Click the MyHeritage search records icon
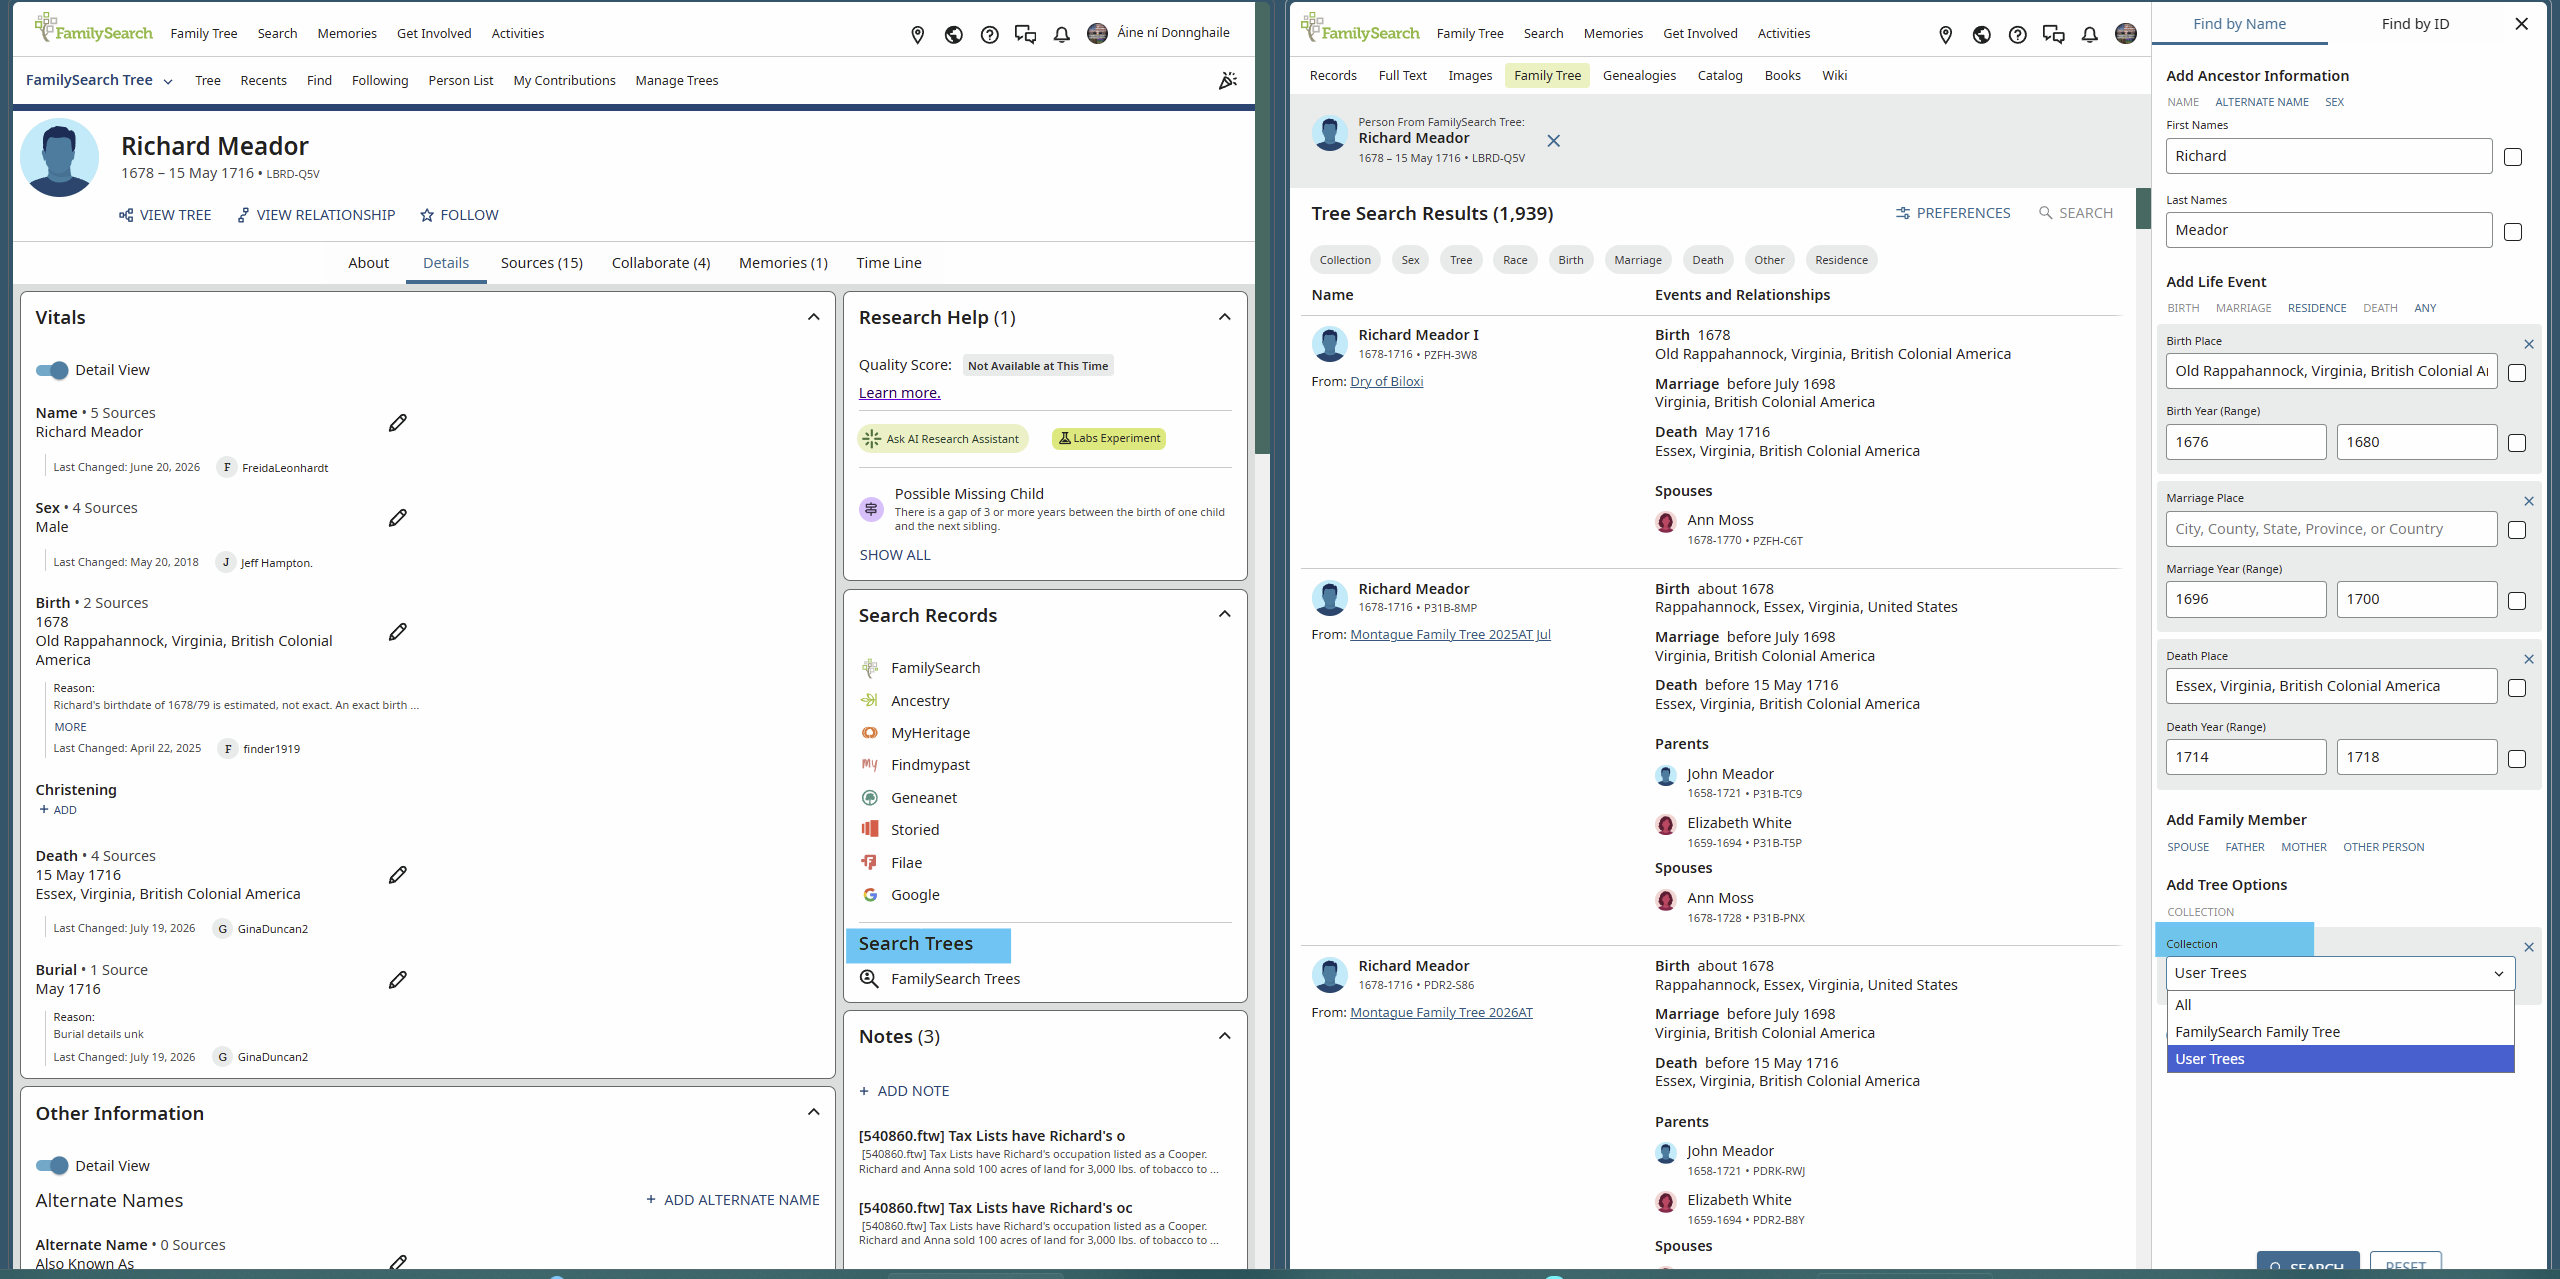 [x=870, y=733]
